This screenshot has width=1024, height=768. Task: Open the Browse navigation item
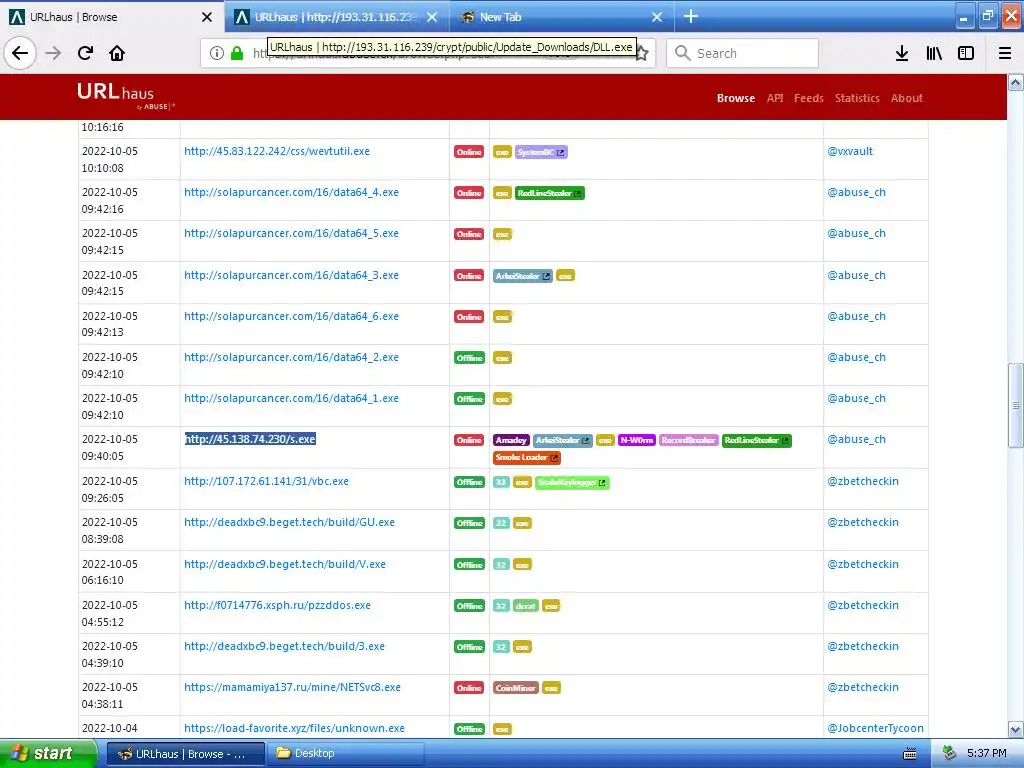[x=735, y=98]
